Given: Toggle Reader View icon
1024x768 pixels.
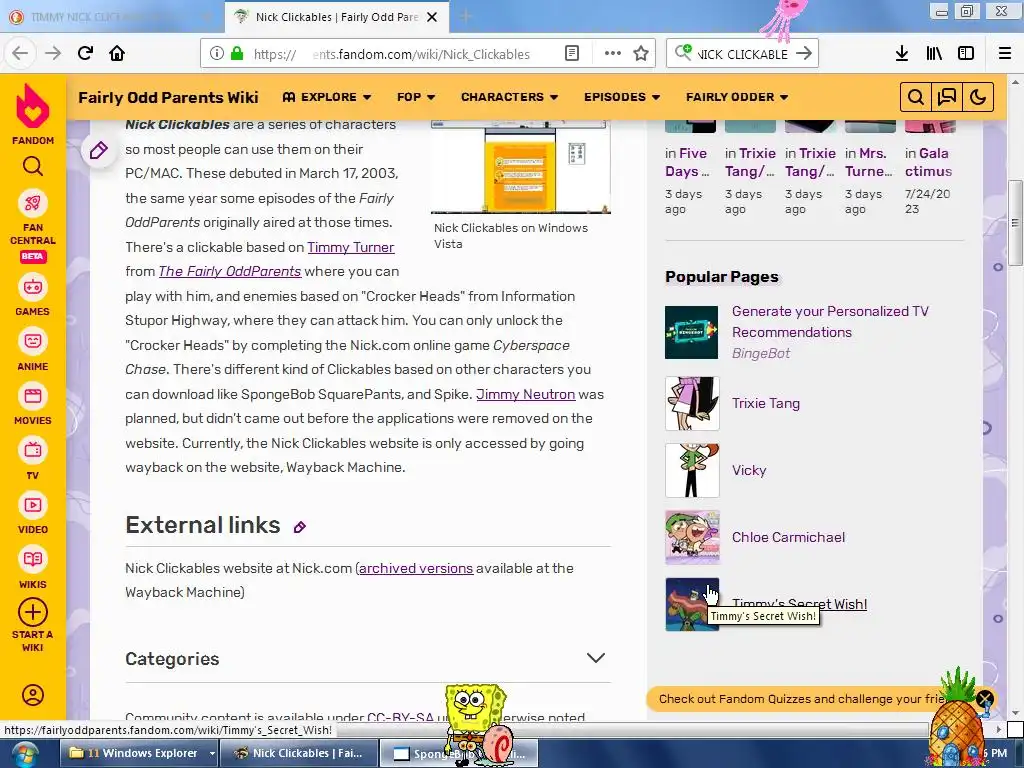Looking at the screenshot, I should (x=571, y=54).
